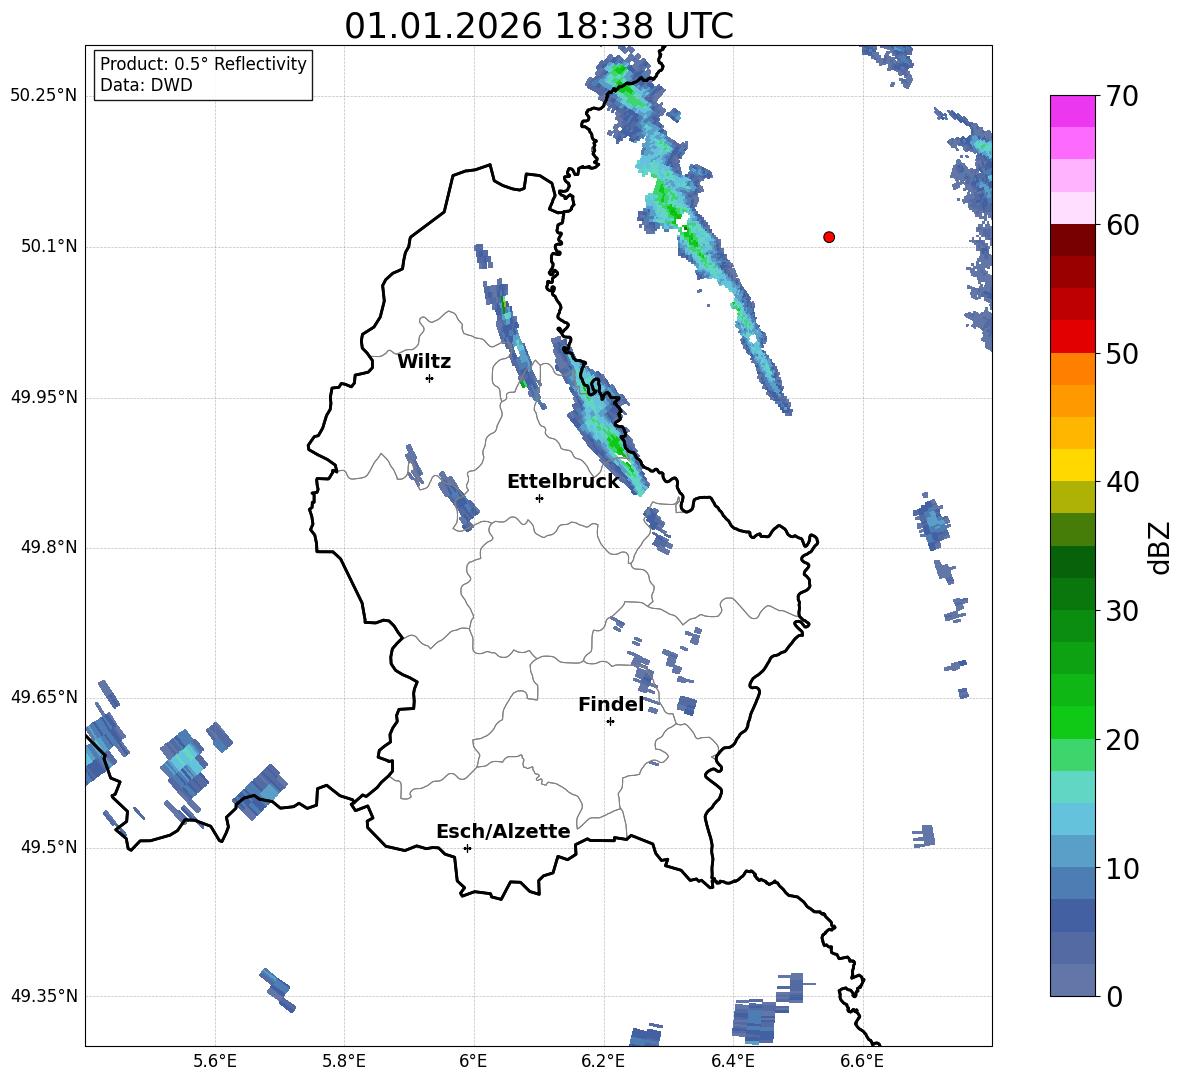This screenshot has height=1081, width=1184.
Task: Click the 49.35°N latitude label
Action: pyautogui.click(x=44, y=996)
